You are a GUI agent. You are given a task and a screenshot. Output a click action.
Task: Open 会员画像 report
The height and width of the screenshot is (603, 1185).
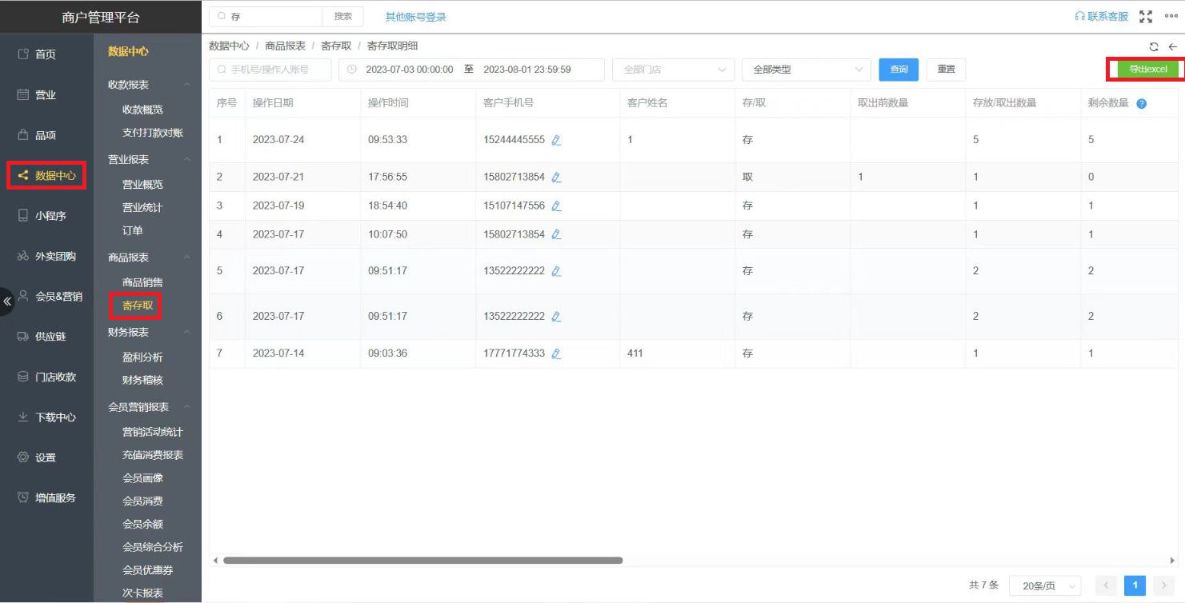pyautogui.click(x=143, y=478)
